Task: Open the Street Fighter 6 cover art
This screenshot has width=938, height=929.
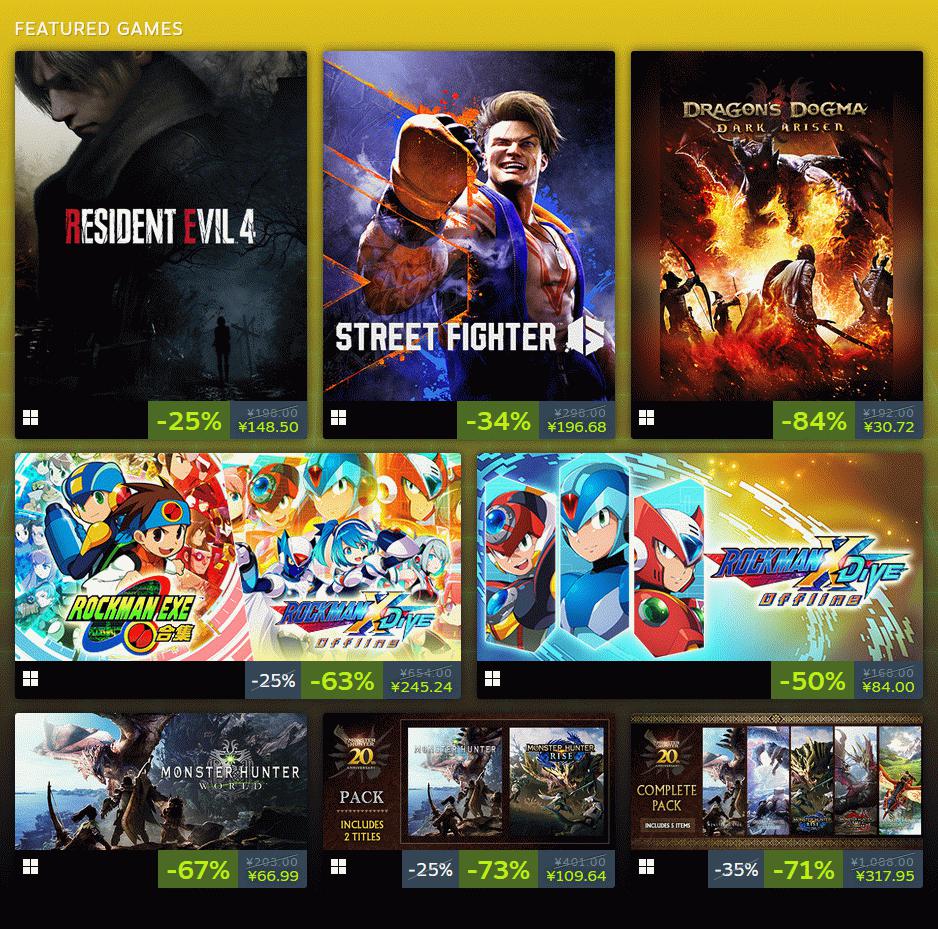Action: pos(469,226)
